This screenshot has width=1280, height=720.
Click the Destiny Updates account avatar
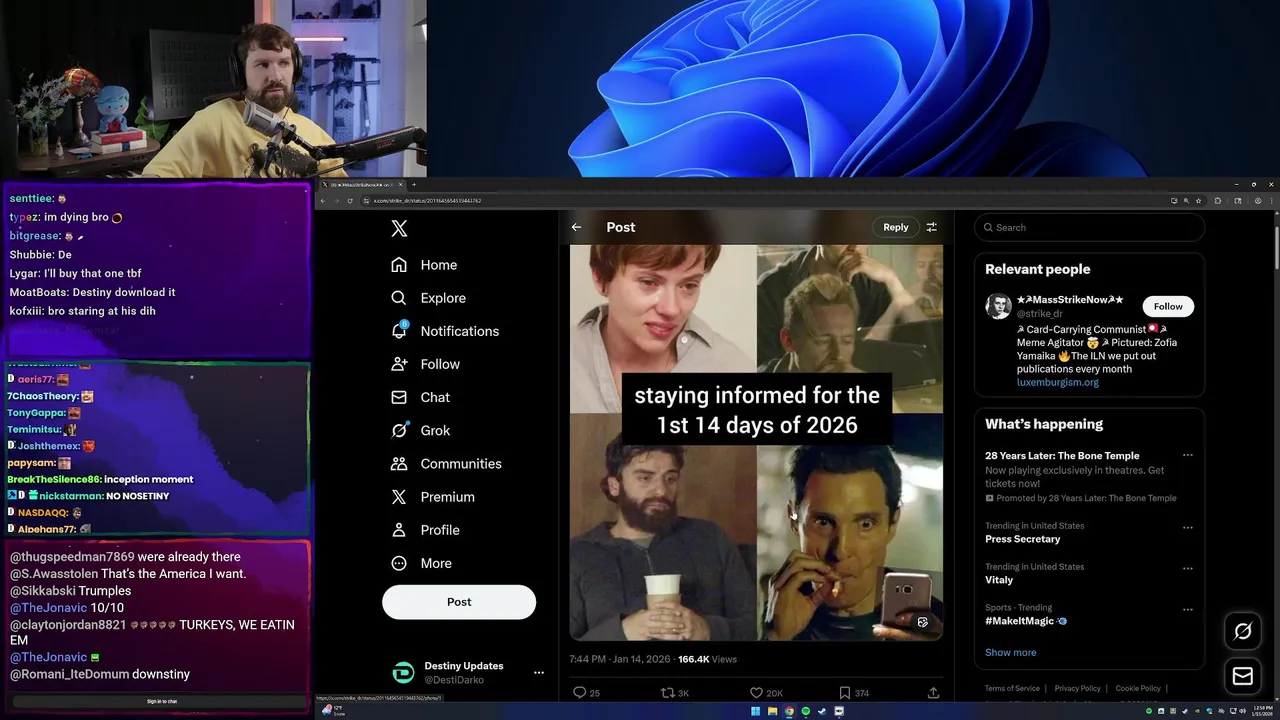coord(403,673)
